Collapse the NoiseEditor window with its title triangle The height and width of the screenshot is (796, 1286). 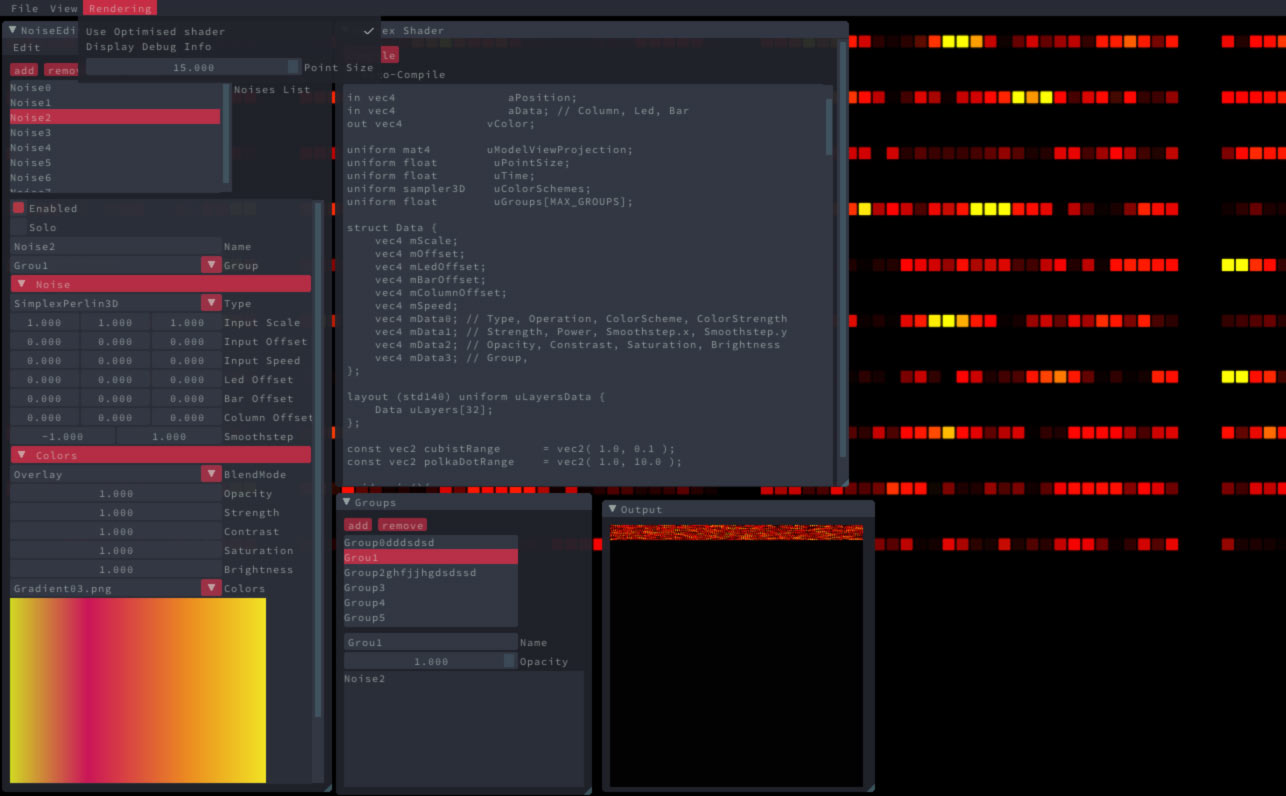coord(13,31)
